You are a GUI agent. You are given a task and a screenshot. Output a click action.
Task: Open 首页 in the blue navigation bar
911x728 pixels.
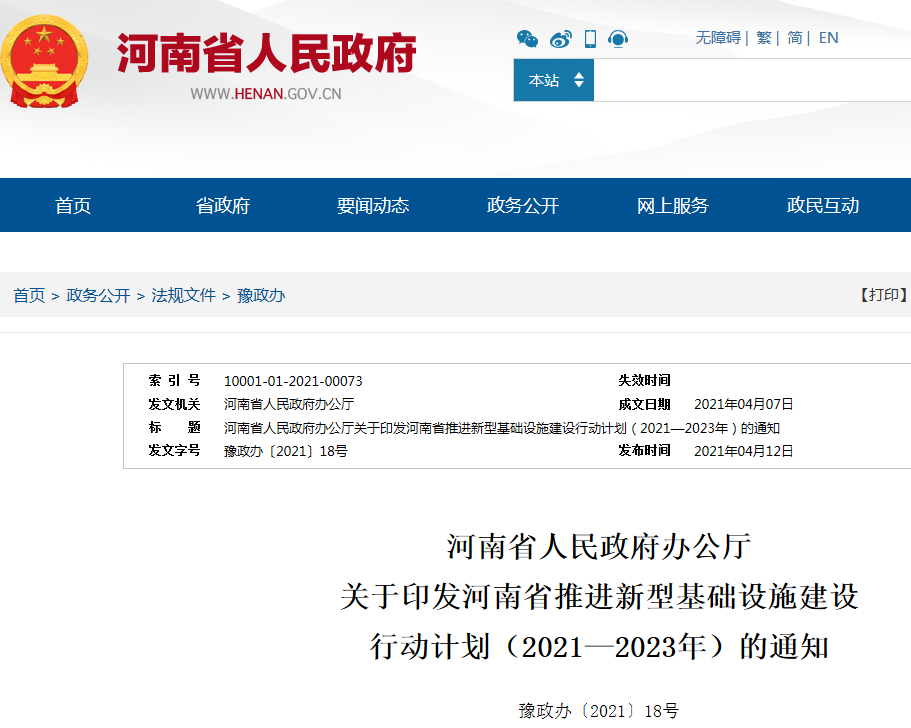tap(73, 205)
